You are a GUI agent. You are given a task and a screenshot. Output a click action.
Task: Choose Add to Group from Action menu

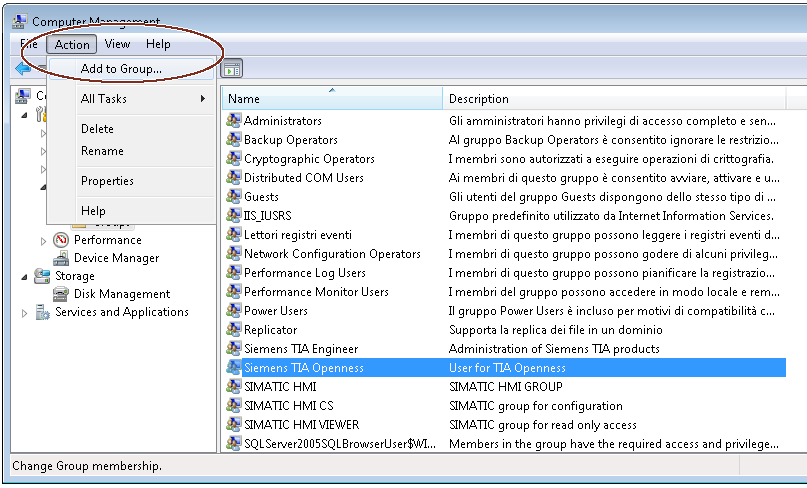(x=121, y=69)
